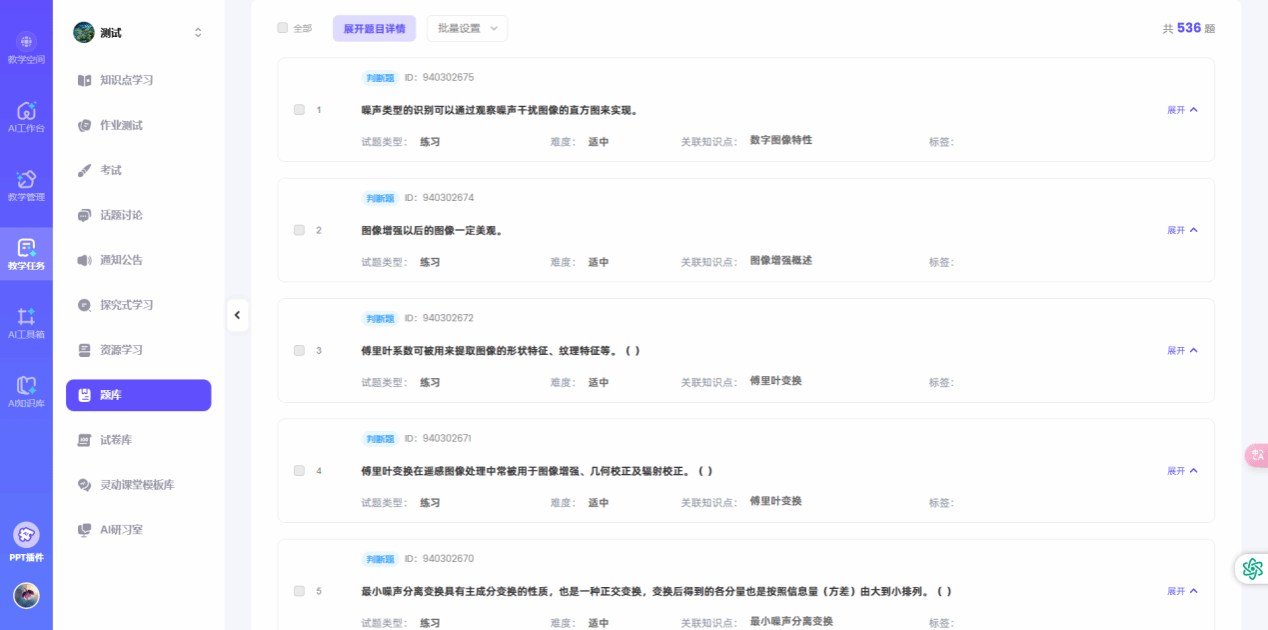Click the pink floating widget on right edge
Image resolution: width=1268 pixels, height=630 pixels.
click(x=1256, y=455)
